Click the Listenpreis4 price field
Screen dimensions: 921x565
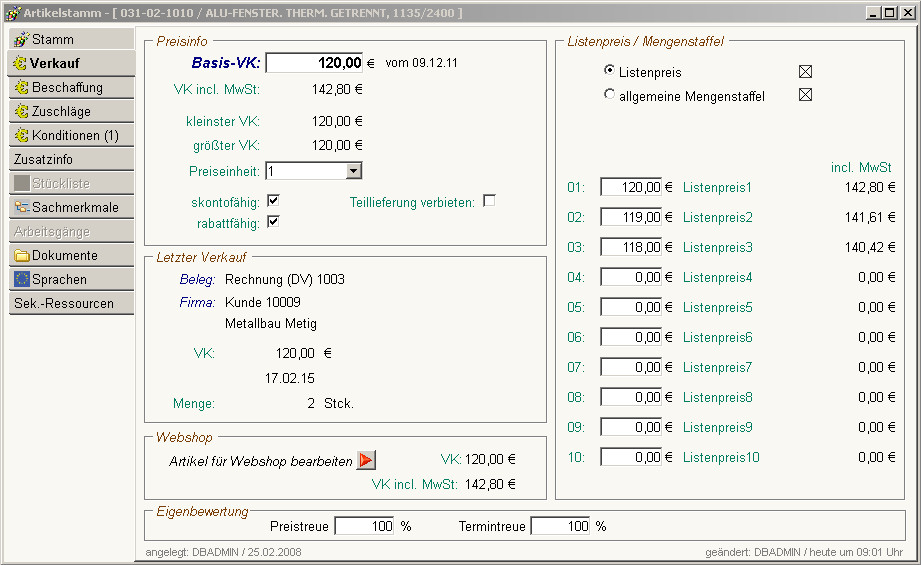631,277
